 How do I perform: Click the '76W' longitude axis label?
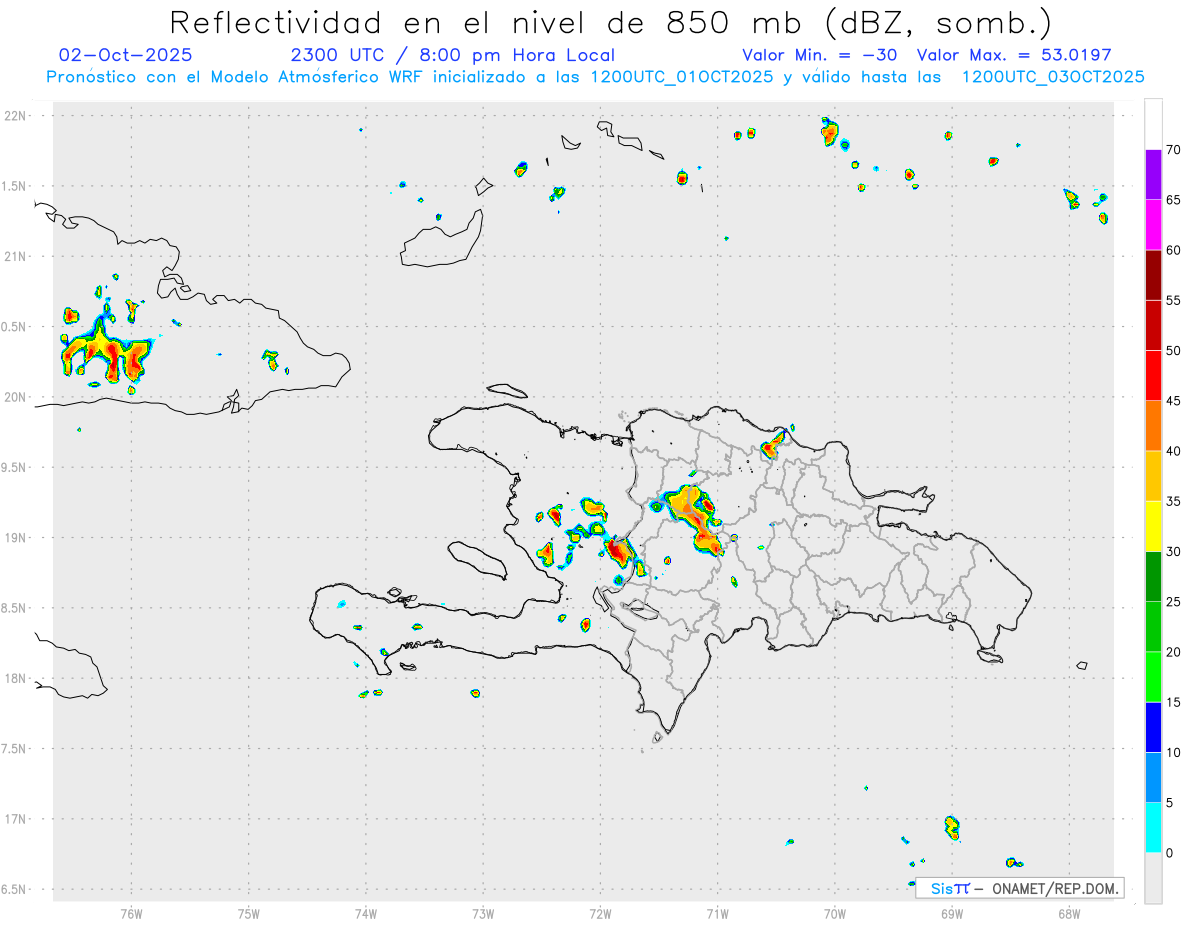[131, 913]
